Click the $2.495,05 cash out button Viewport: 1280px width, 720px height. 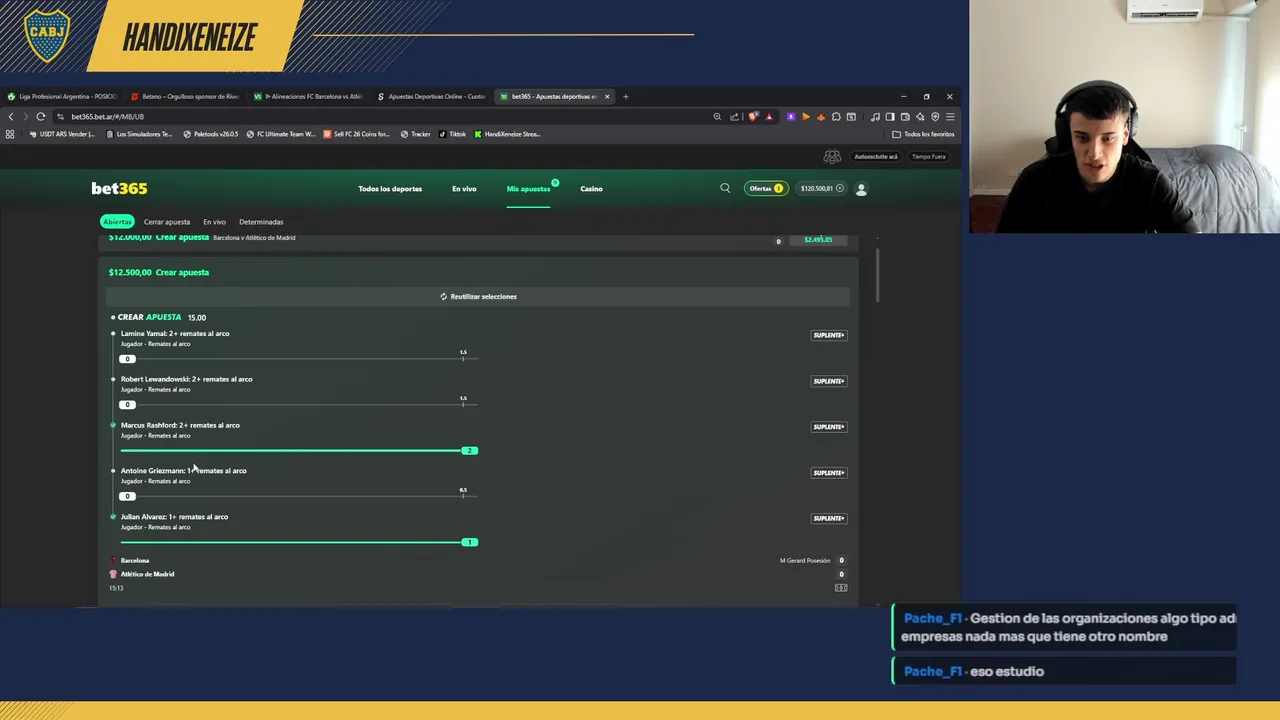pos(818,240)
